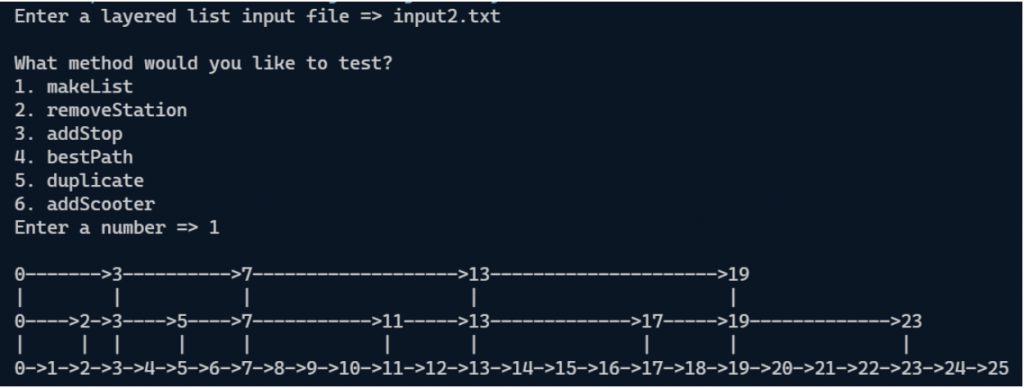Click node 10 in the bottom layer

pyautogui.click(x=349, y=368)
